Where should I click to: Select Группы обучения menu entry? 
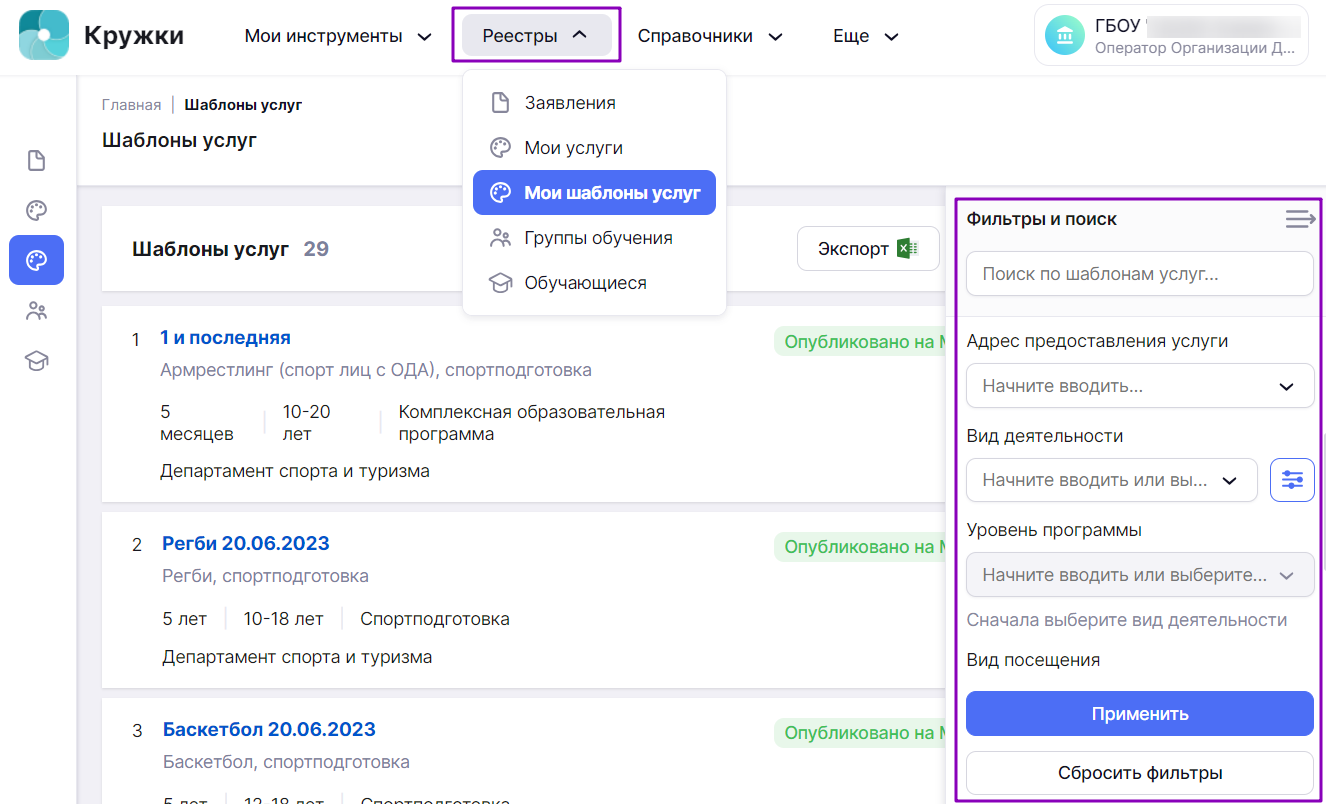[594, 238]
